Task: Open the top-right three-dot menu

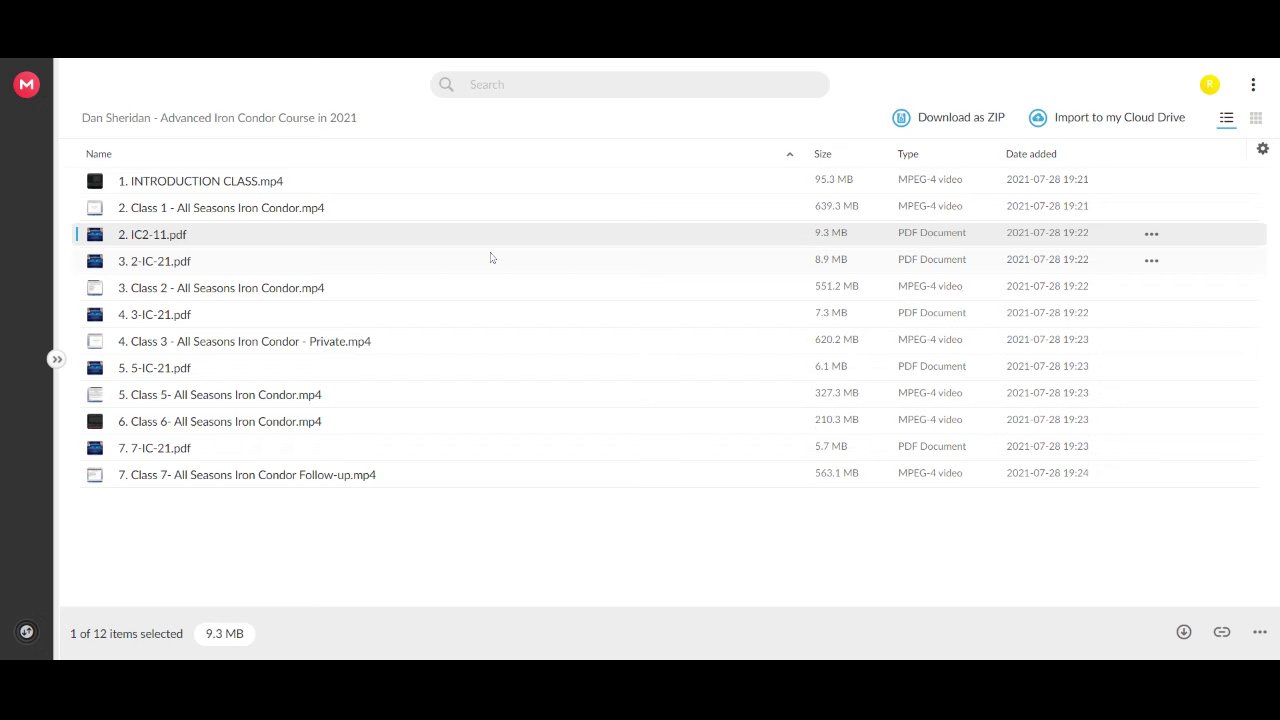Action: [1253, 85]
